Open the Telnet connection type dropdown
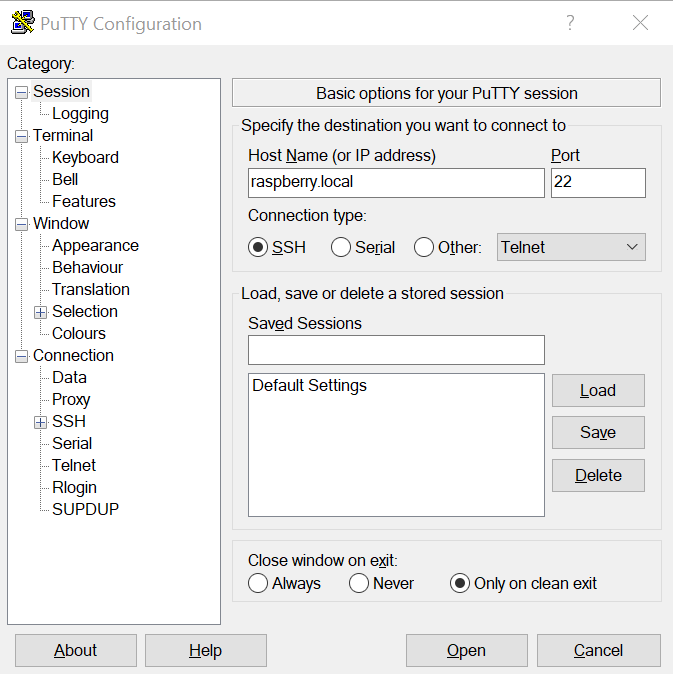The image size is (673, 674). 571,247
